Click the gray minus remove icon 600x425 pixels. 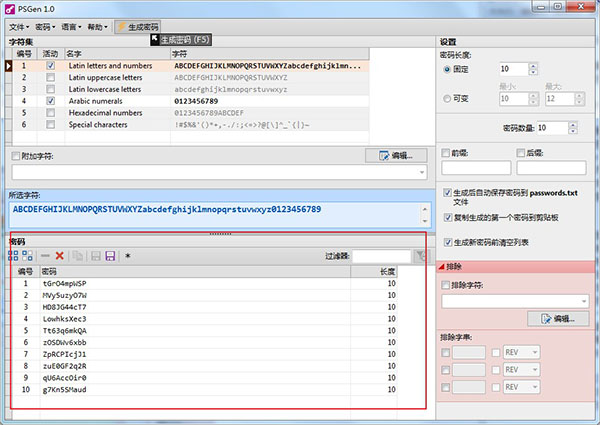click(x=45, y=256)
